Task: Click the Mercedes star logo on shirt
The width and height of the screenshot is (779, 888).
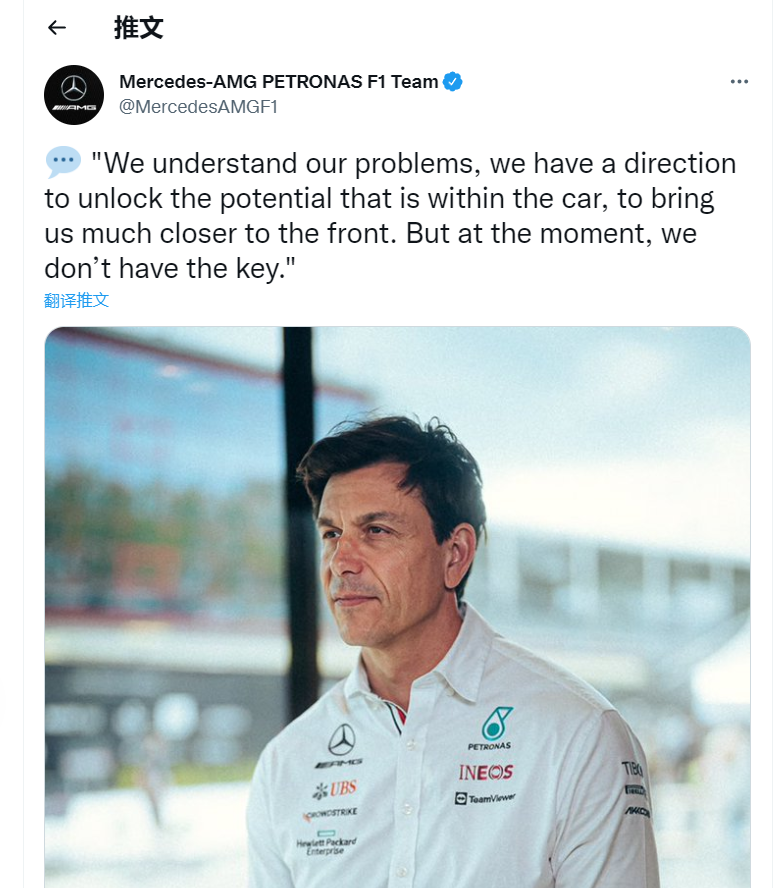Action: tap(342, 740)
